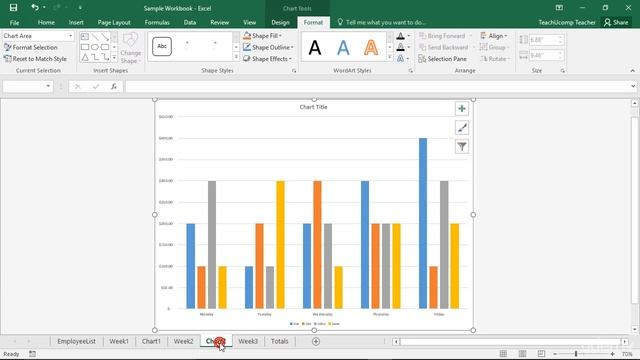Viewport: 640px width, 360px height.
Task: Open the Chart Filters funnel button
Action: click(462, 147)
